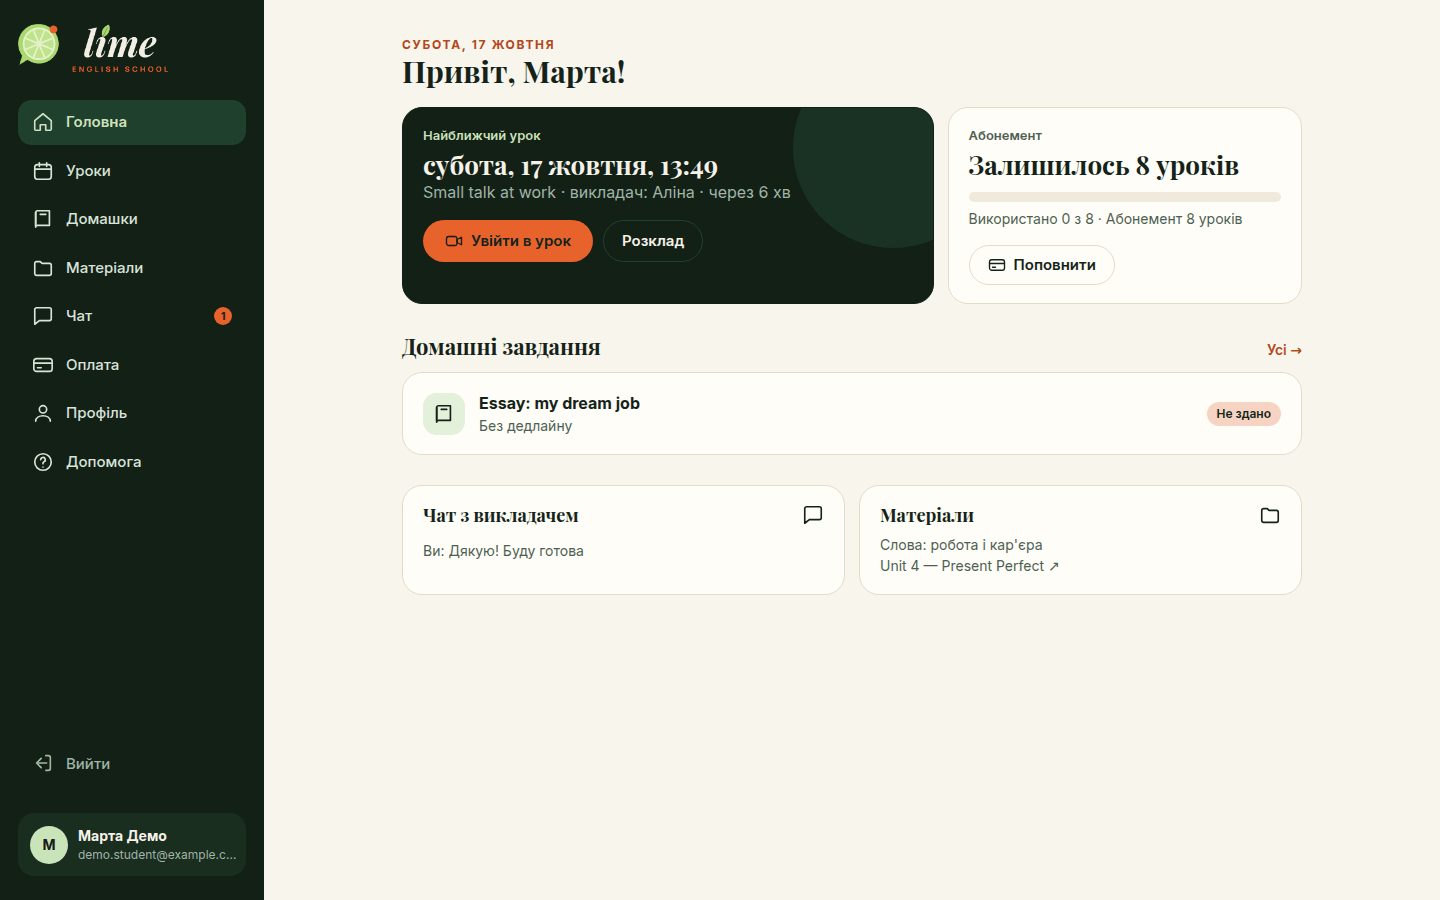Click the homework icon next to Essay
Viewport: 1440px width, 900px height.
(444, 414)
